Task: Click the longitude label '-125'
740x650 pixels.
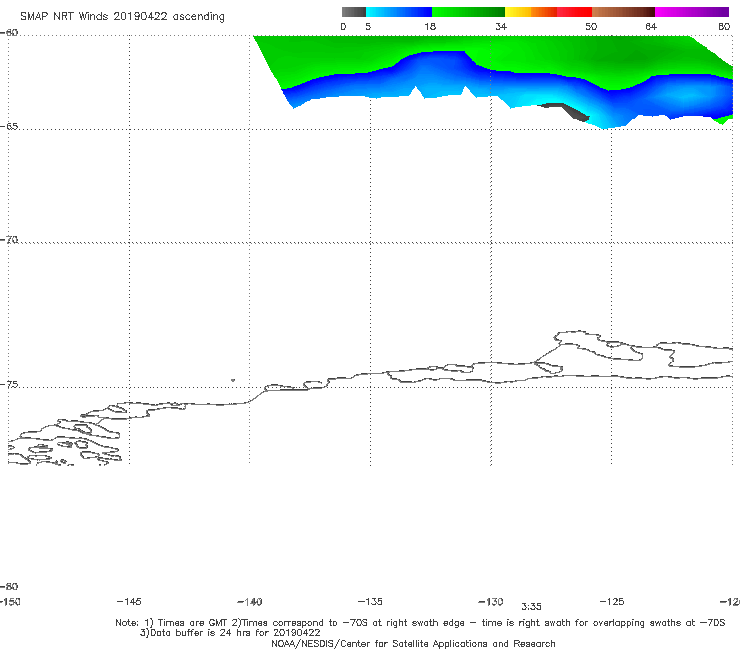Action: coord(612,602)
